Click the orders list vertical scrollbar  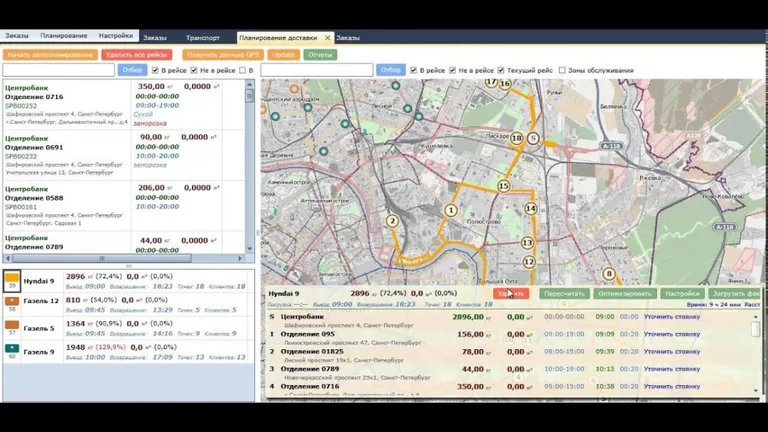pos(254,160)
